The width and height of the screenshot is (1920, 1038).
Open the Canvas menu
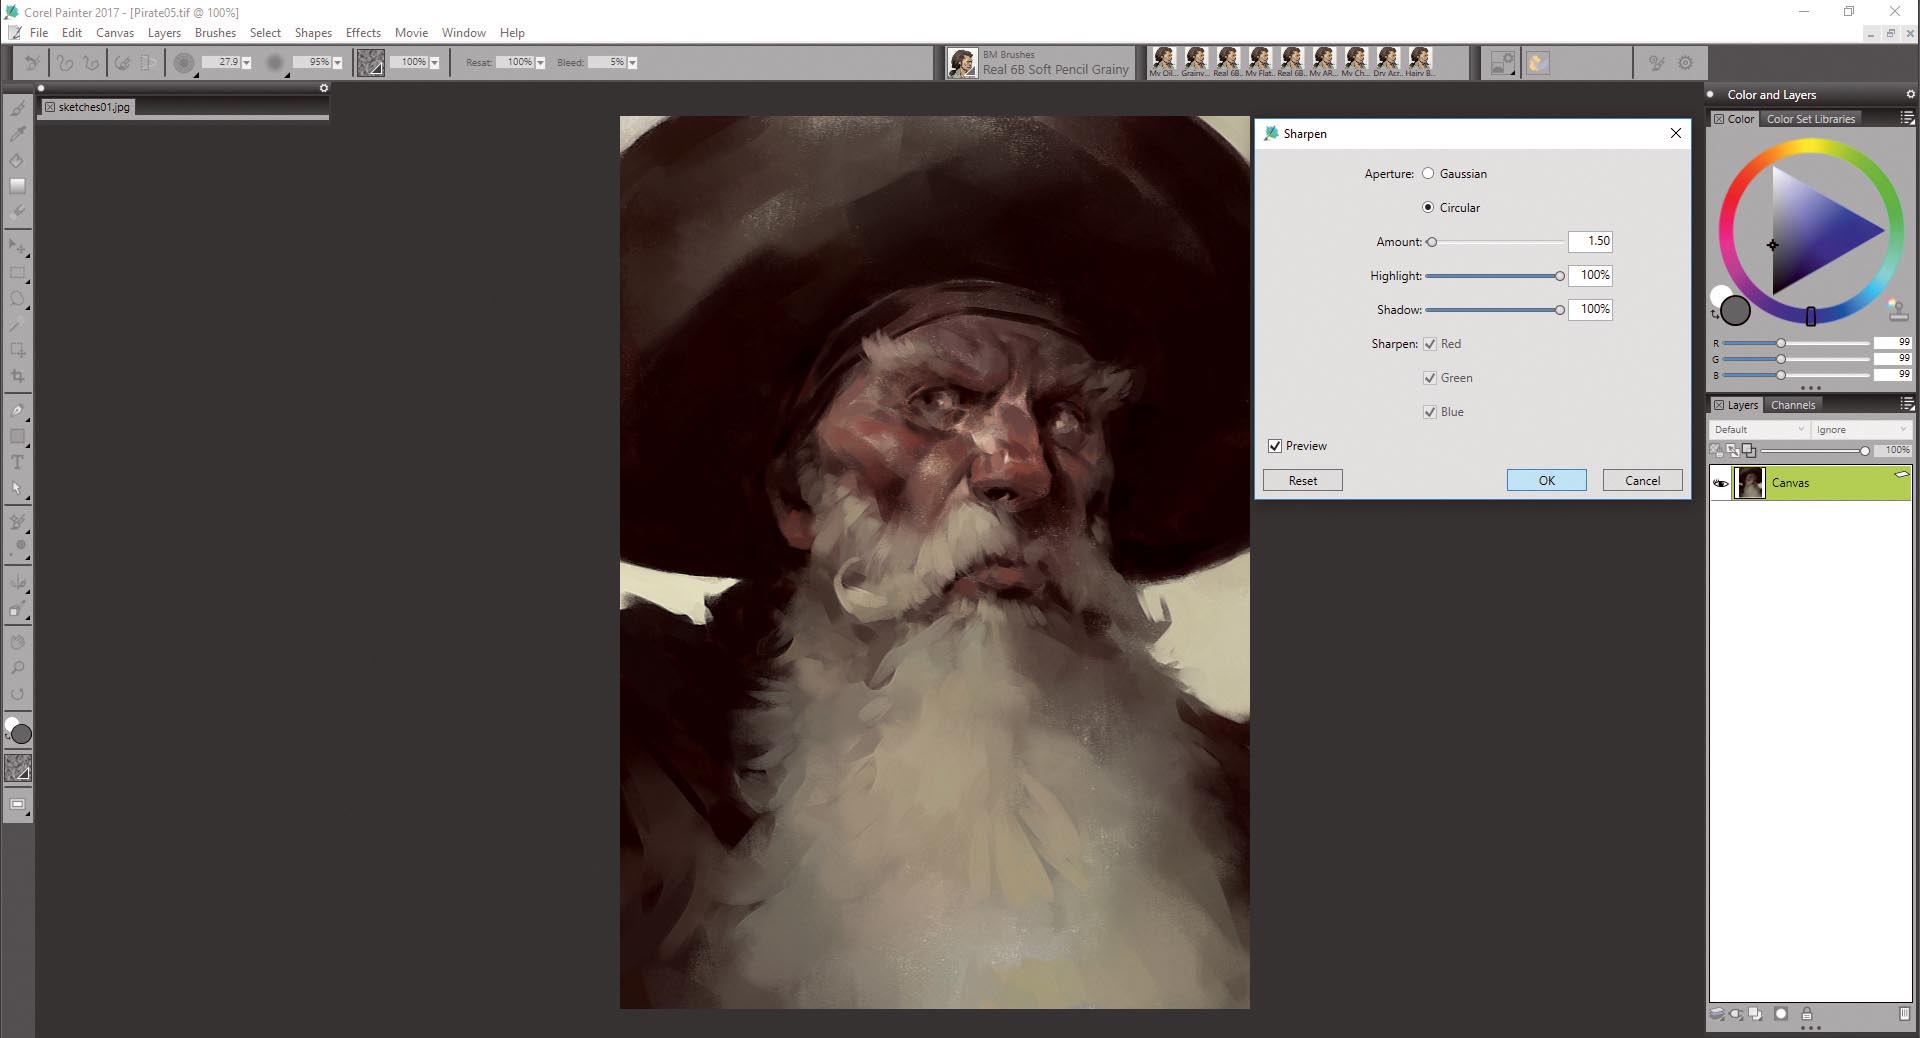click(115, 33)
